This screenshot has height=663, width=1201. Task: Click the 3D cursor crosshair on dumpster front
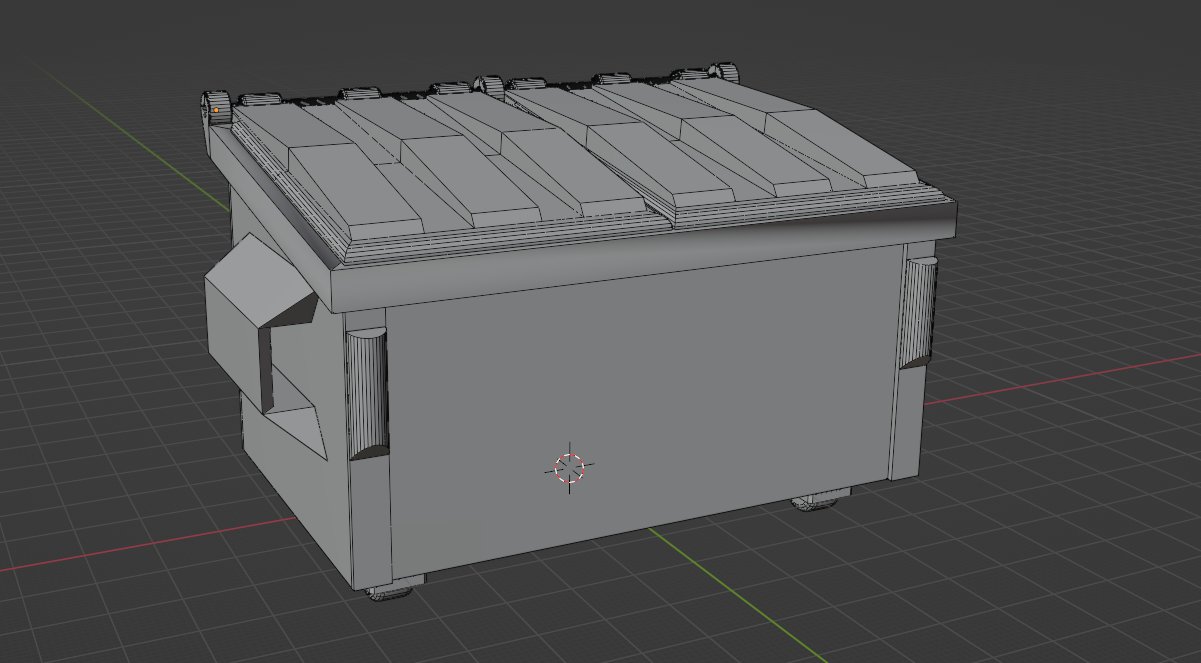click(571, 467)
